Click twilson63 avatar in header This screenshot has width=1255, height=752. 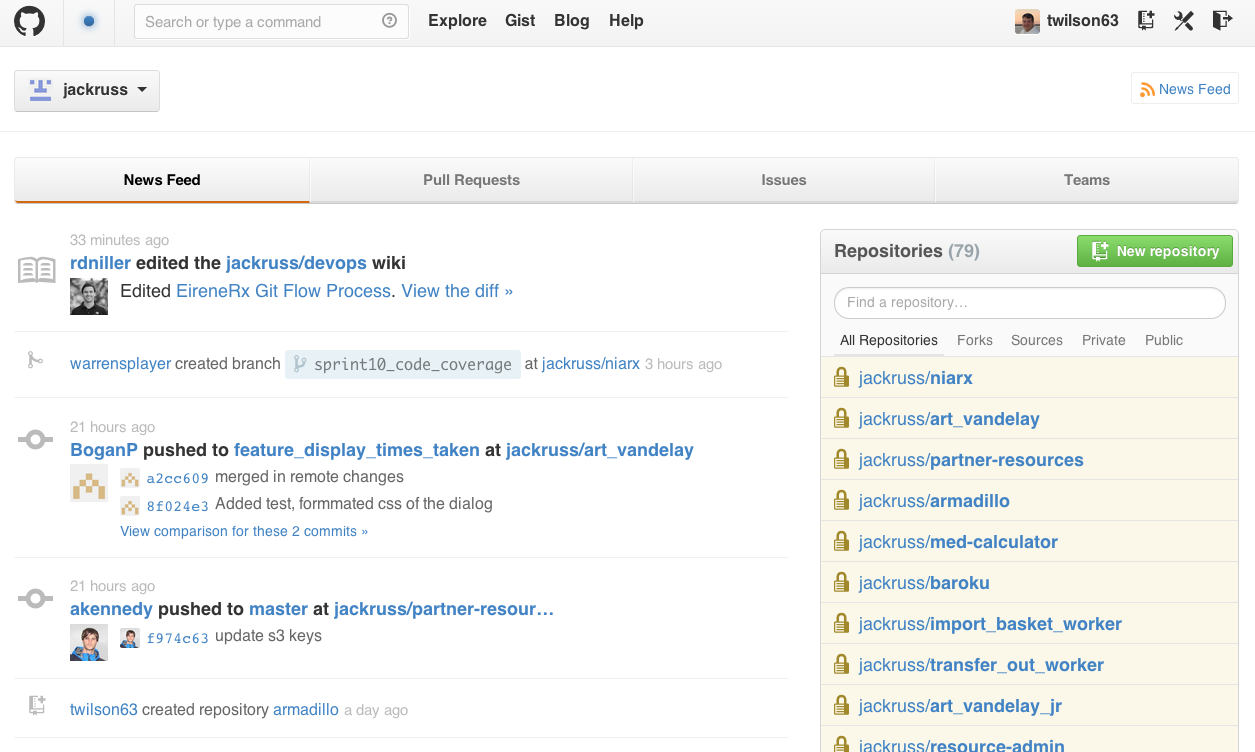point(1027,21)
